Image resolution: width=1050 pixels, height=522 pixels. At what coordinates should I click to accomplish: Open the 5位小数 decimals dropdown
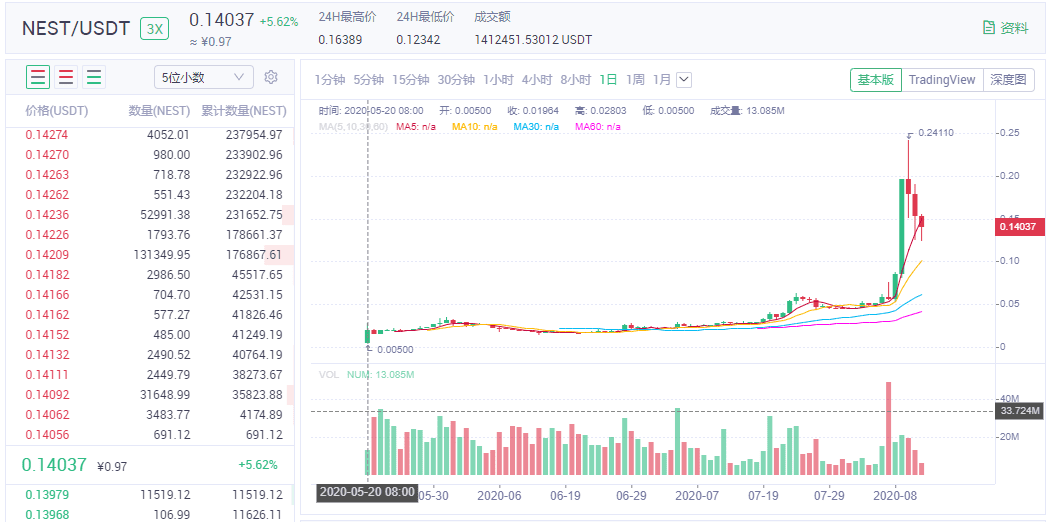pyautogui.click(x=204, y=77)
